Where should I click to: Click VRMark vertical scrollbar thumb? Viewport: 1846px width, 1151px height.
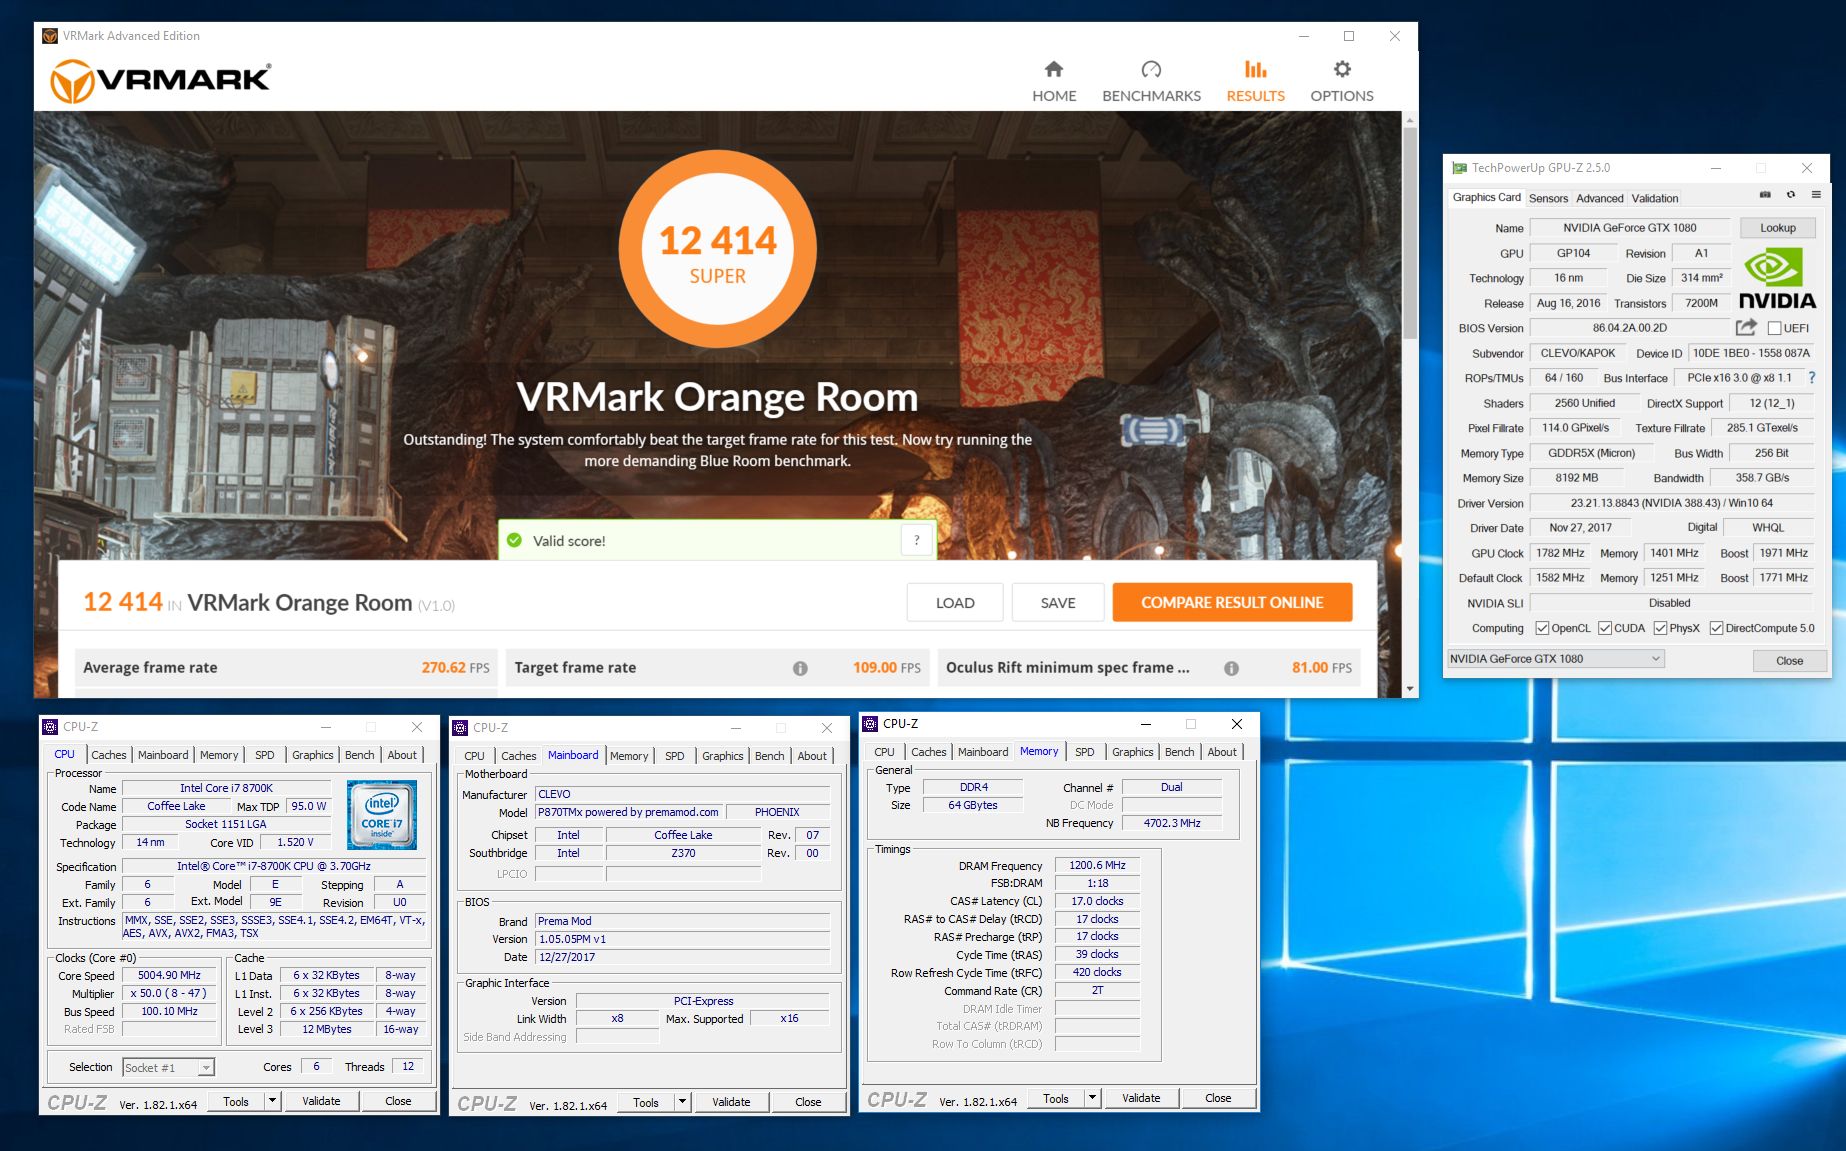(x=1410, y=233)
